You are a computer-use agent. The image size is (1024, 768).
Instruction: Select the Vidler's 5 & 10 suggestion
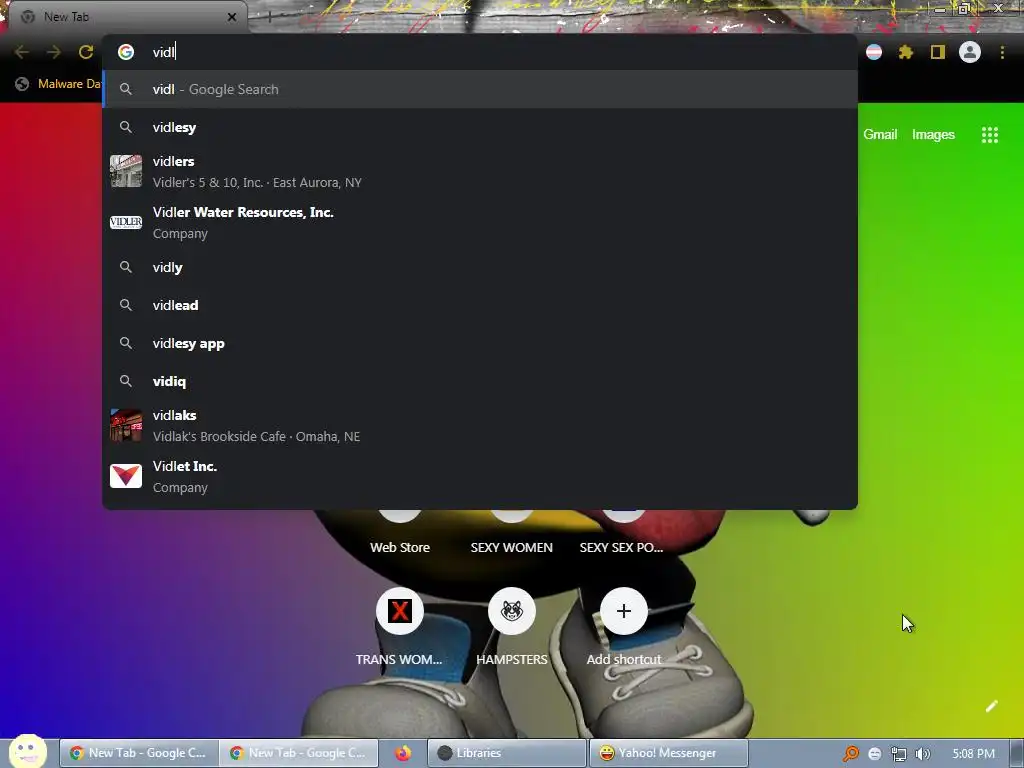click(x=480, y=171)
